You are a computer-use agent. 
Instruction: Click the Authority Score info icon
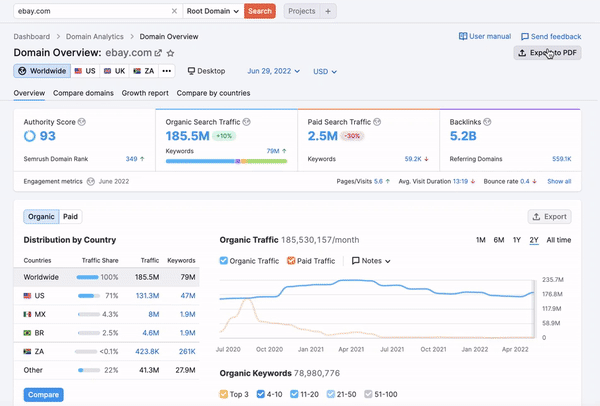click(82, 122)
